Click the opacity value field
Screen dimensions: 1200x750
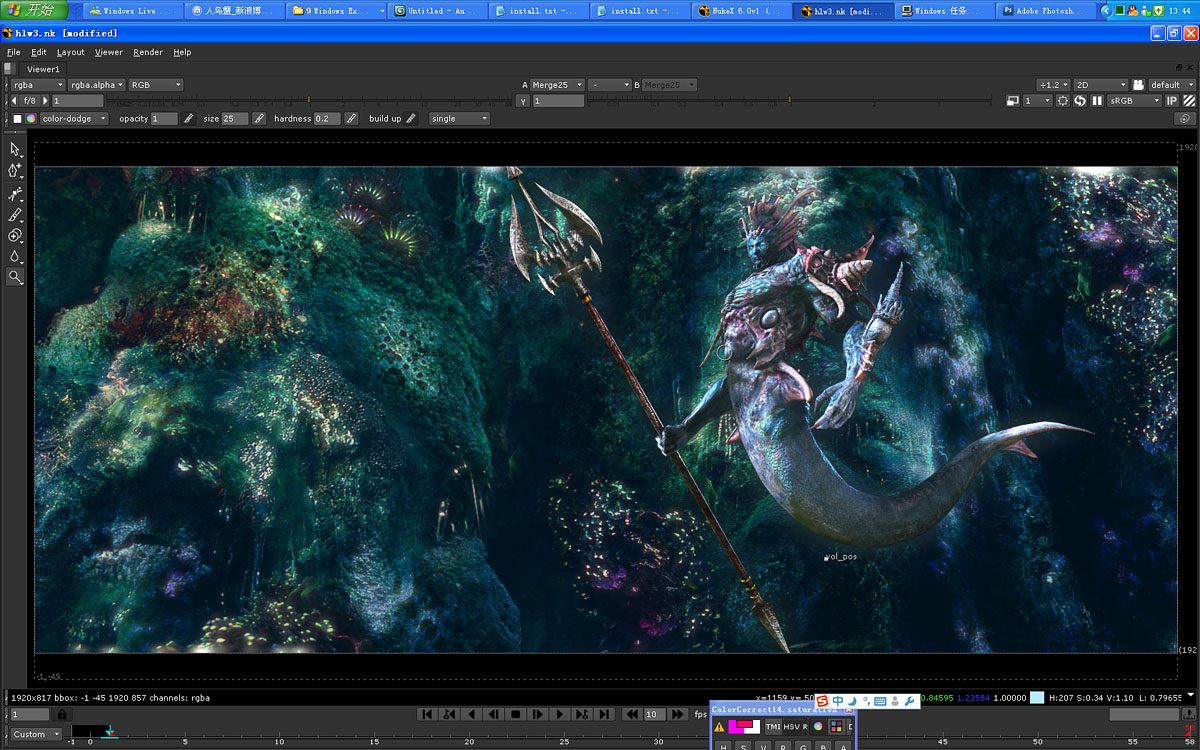coord(164,118)
